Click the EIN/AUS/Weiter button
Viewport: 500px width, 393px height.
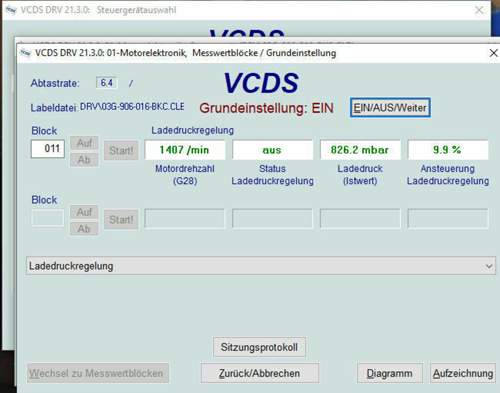[390, 108]
